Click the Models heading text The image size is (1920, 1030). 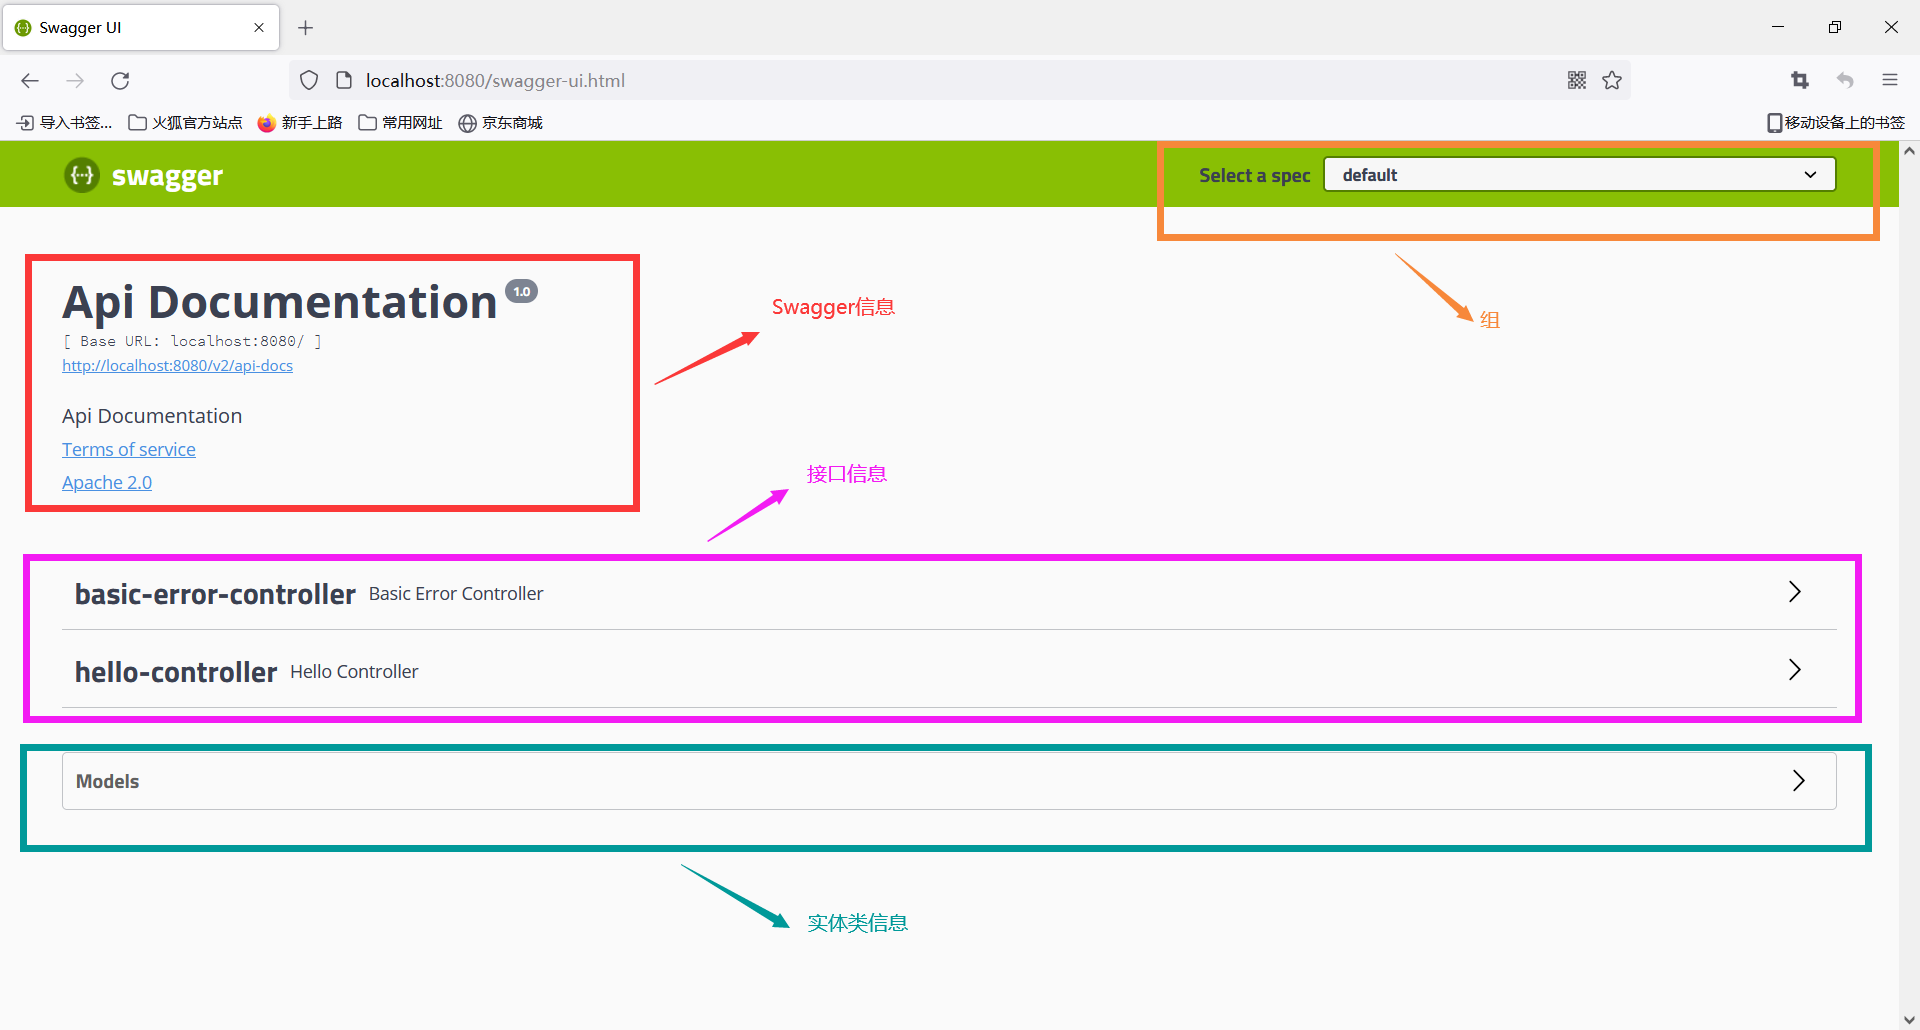(107, 782)
